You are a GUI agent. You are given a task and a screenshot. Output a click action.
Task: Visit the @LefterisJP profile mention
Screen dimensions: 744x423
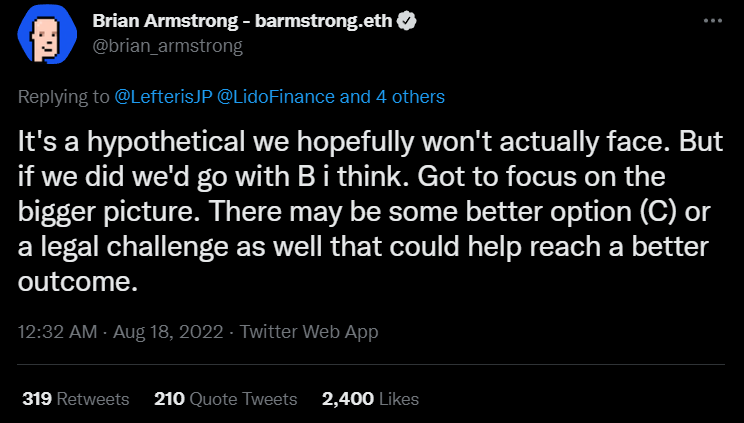click(x=158, y=97)
